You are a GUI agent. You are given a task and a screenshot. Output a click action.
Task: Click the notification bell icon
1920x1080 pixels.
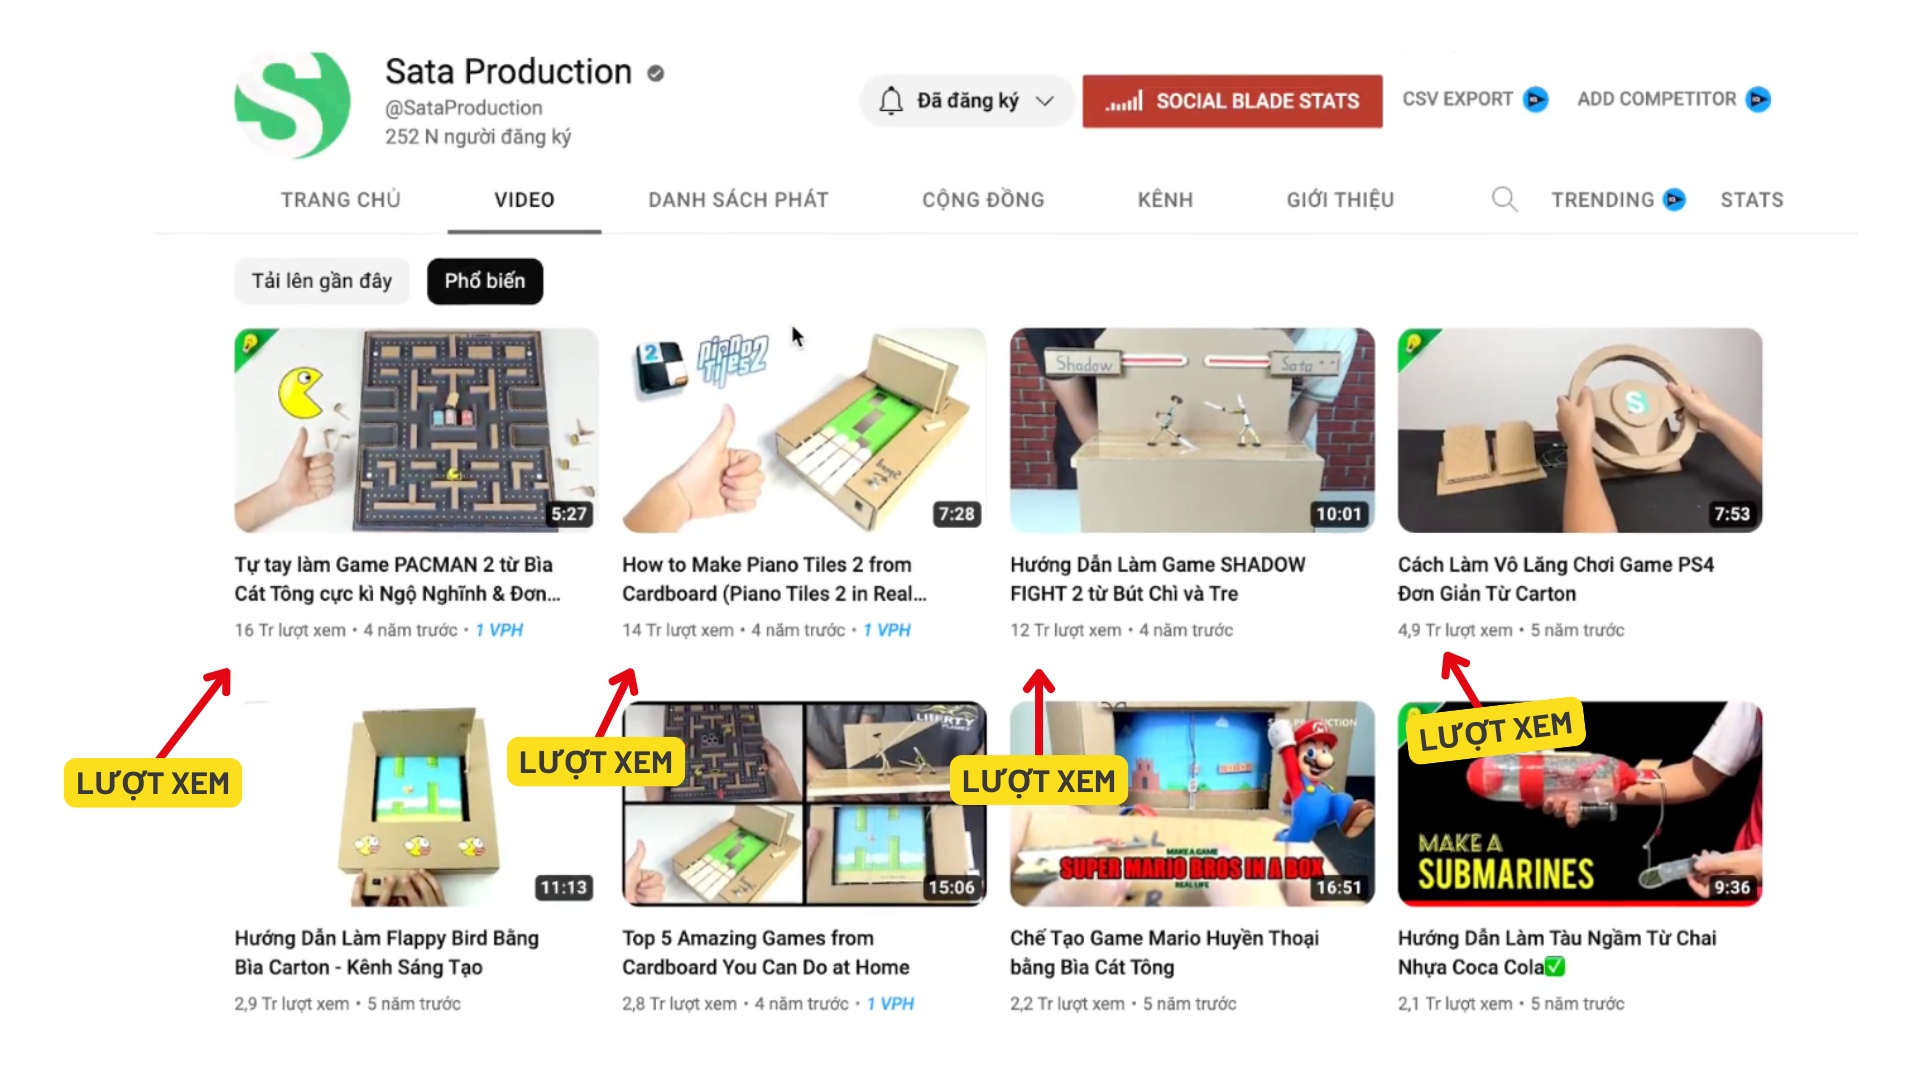(891, 100)
